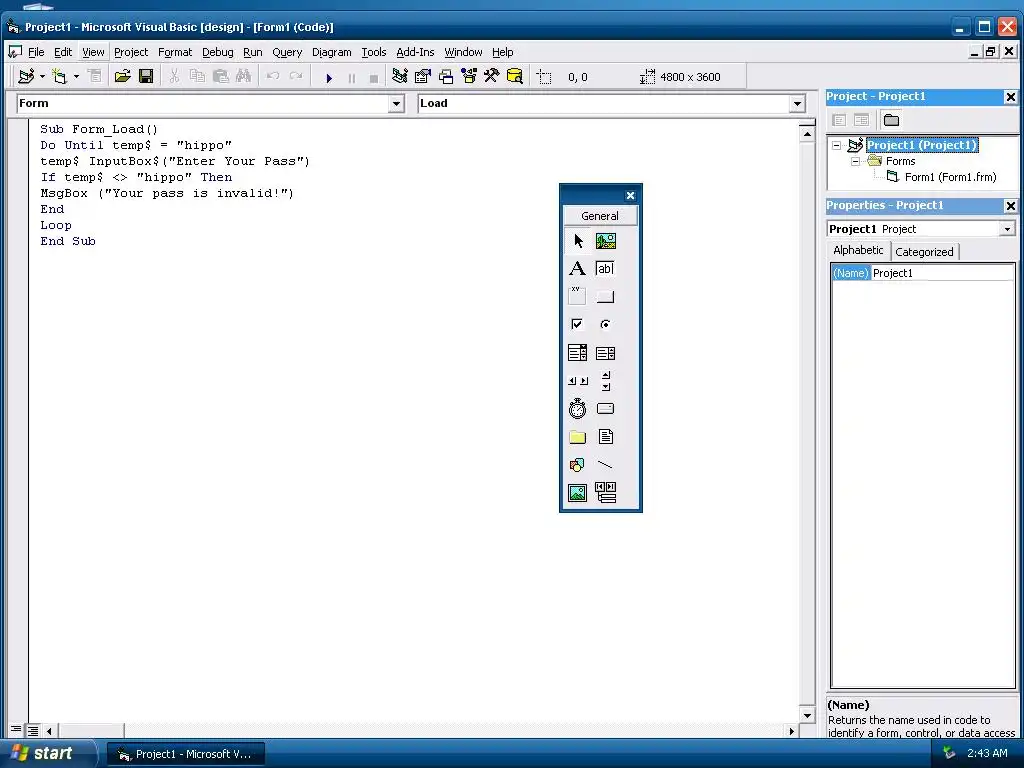Open the Menu Editor from the toolbar

[95, 76]
